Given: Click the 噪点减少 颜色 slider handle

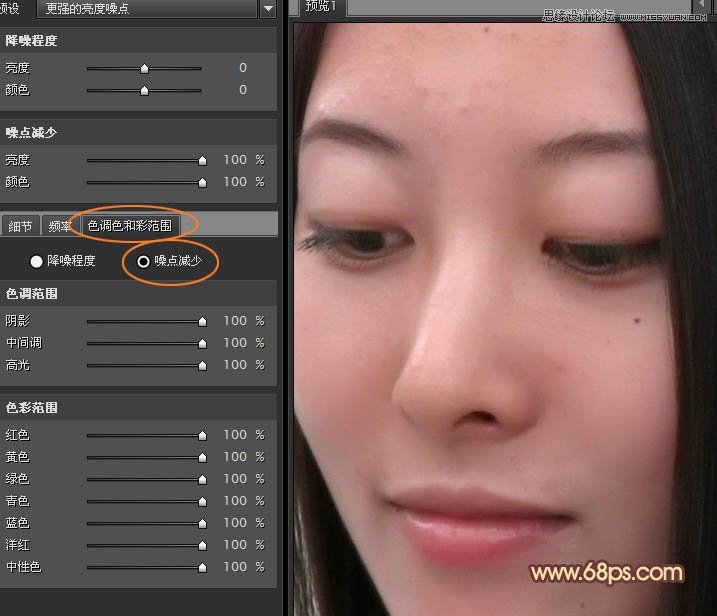Looking at the screenshot, I should point(202,182).
